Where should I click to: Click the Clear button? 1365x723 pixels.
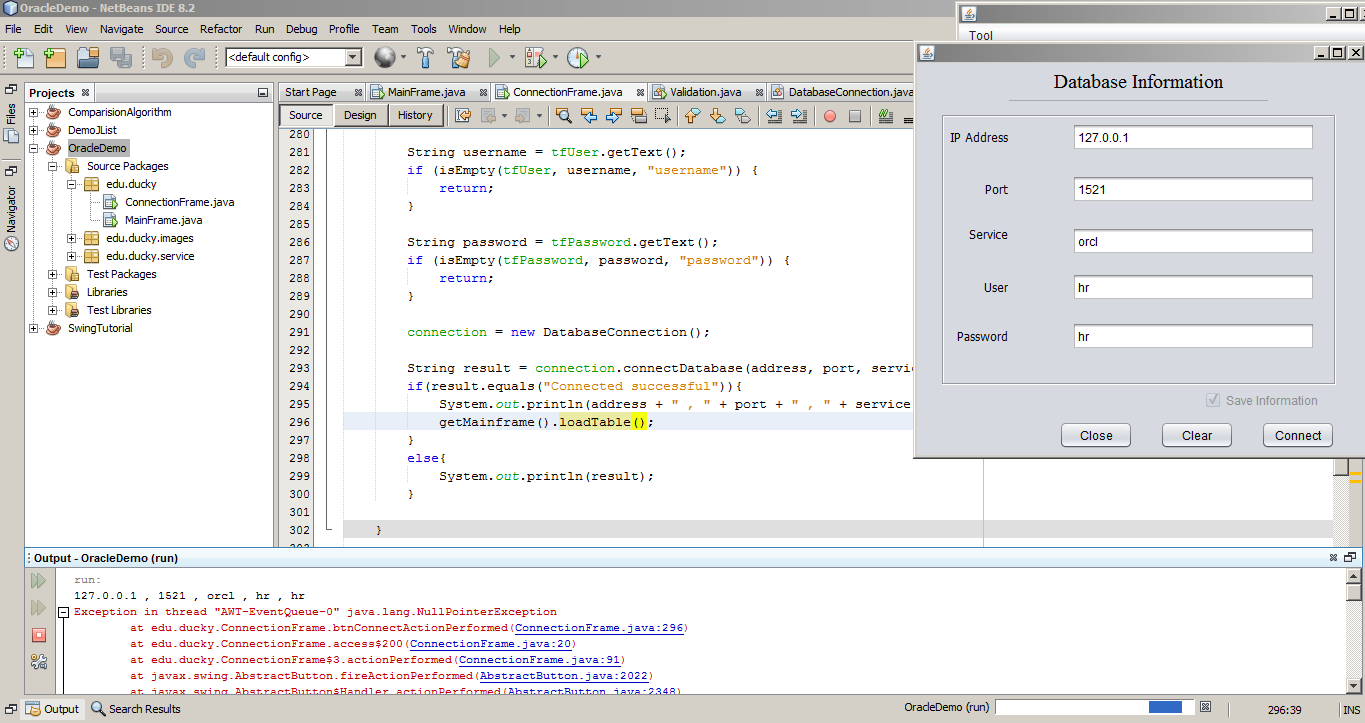point(1197,435)
